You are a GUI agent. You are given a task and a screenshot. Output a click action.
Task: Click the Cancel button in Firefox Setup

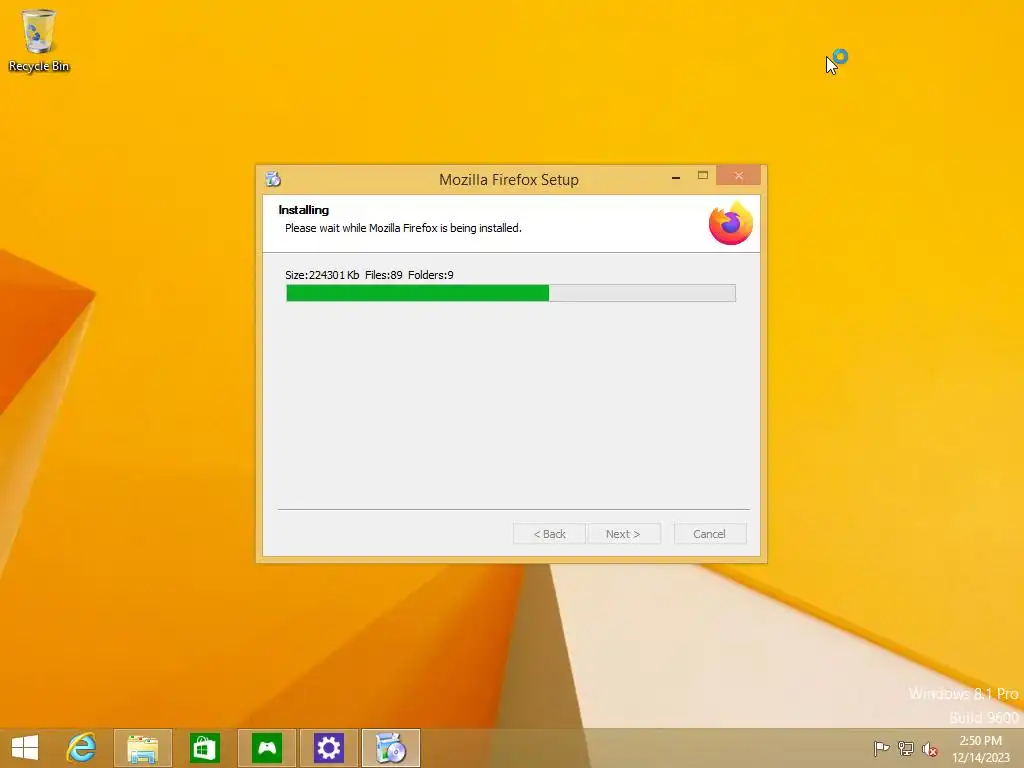[710, 534]
